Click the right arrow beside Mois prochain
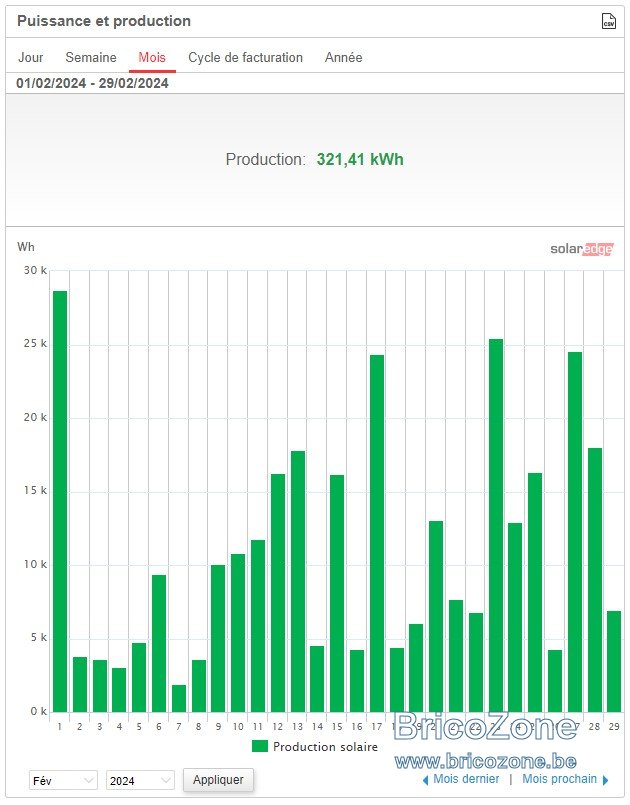This screenshot has height=805, width=630. pos(605,780)
